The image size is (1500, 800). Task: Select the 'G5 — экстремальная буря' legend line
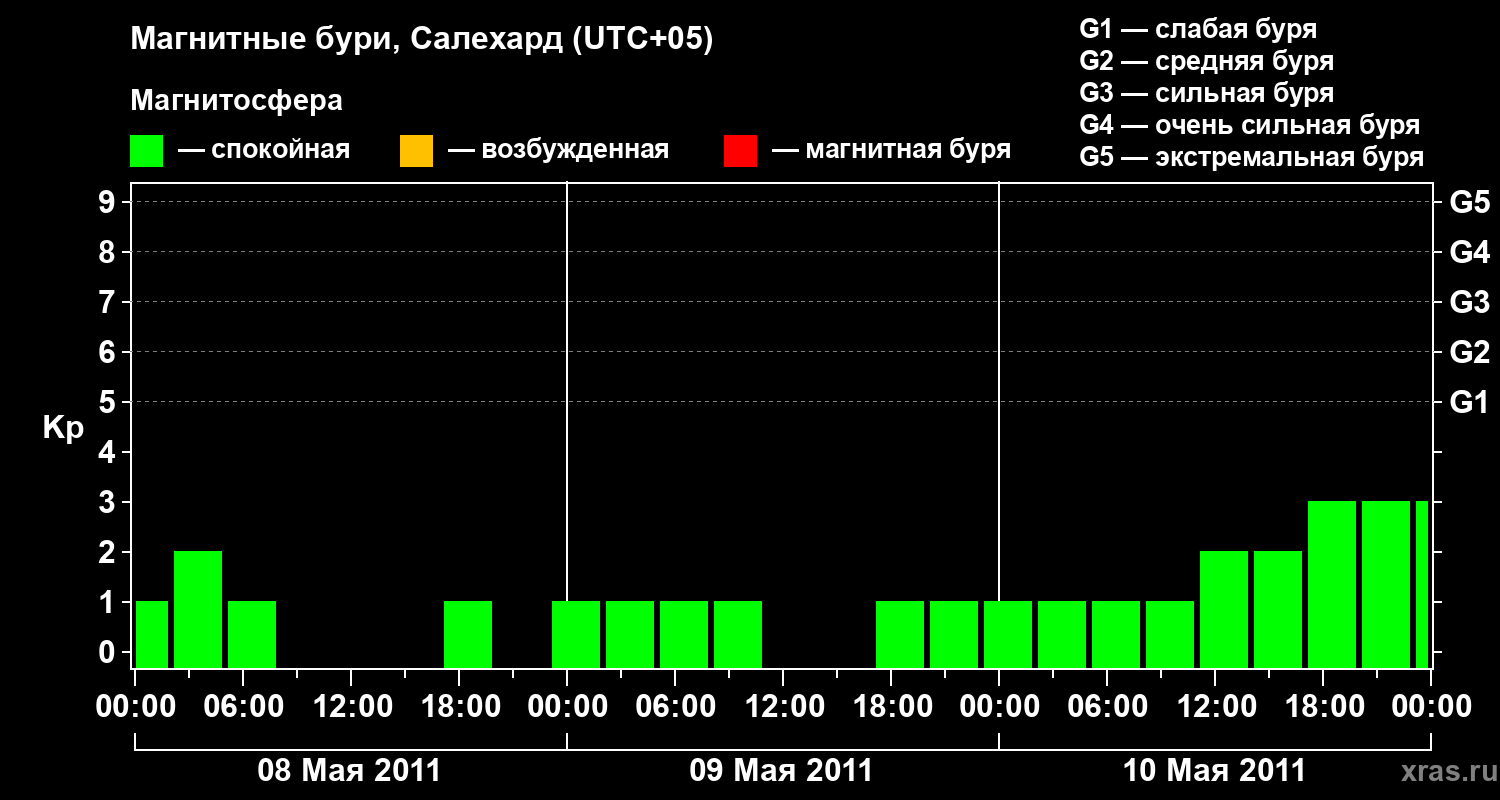(x=1252, y=158)
